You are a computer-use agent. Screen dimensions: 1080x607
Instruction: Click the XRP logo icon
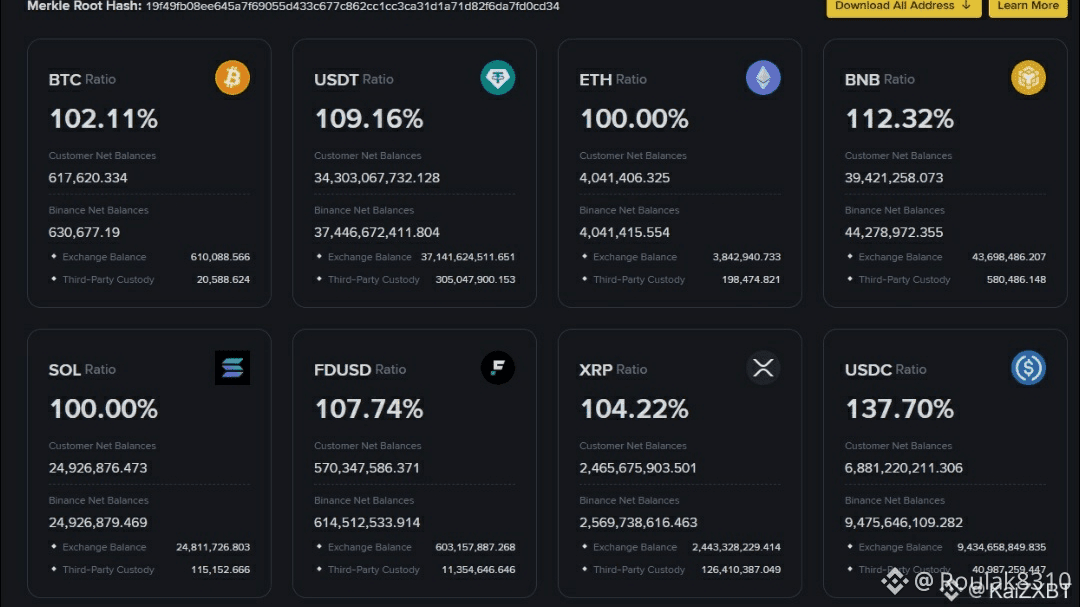763,368
